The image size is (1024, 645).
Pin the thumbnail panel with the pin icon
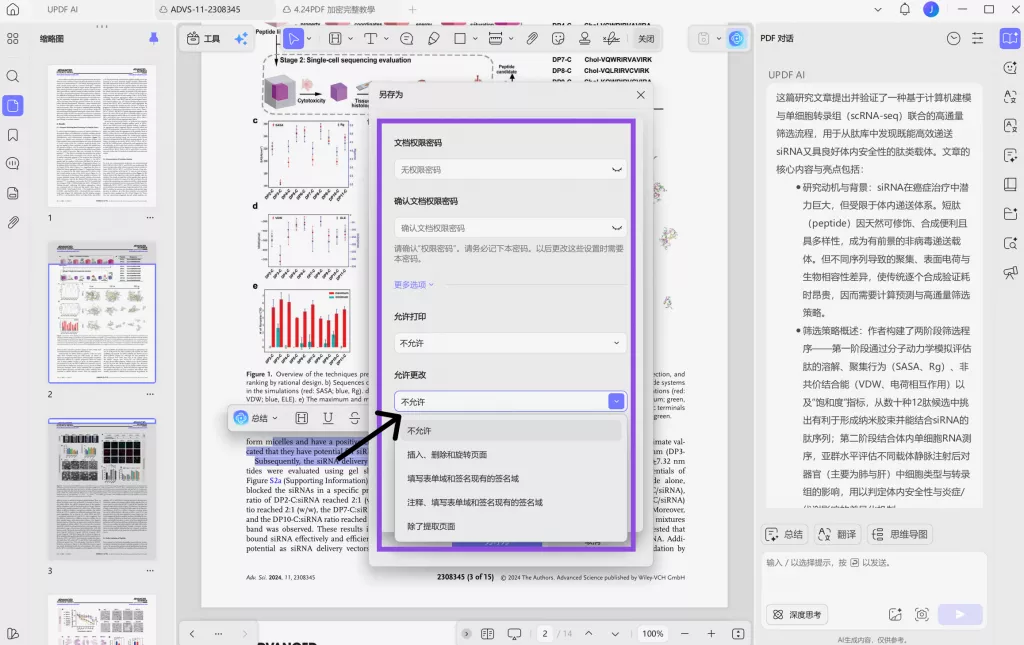(153, 39)
